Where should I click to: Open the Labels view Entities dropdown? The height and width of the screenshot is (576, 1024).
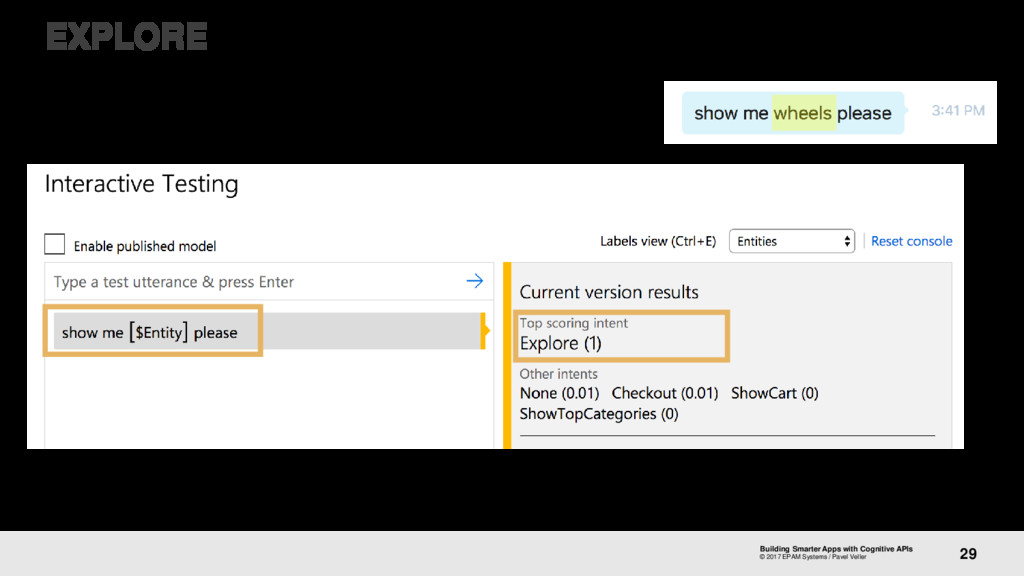coord(792,241)
